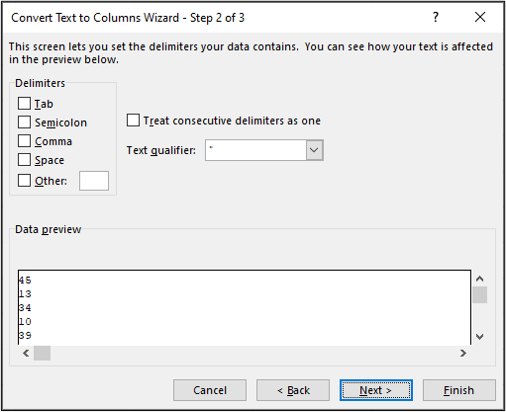This screenshot has height=412, width=506.
Task: Select the value 10 in data preview
Action: click(25, 321)
